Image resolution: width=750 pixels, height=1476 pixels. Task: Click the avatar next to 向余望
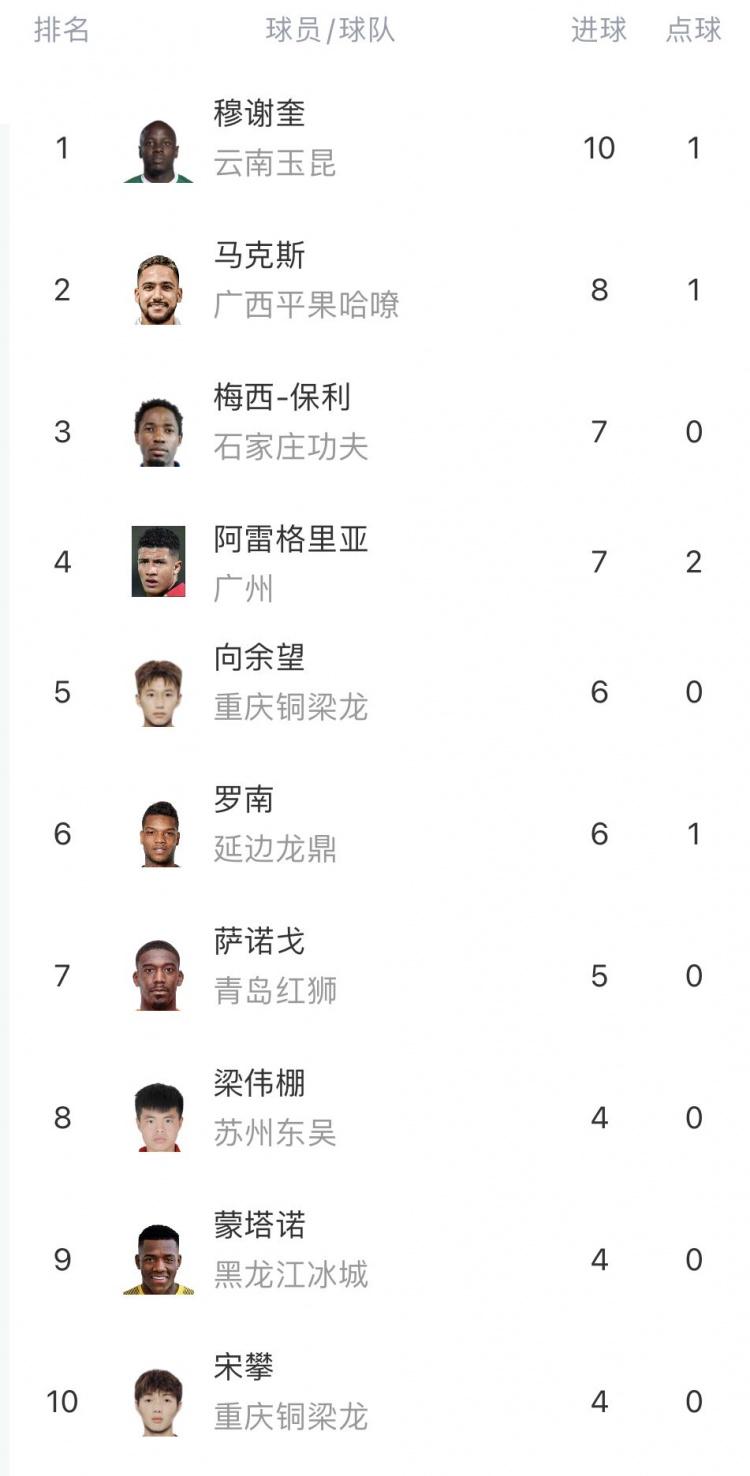click(158, 692)
